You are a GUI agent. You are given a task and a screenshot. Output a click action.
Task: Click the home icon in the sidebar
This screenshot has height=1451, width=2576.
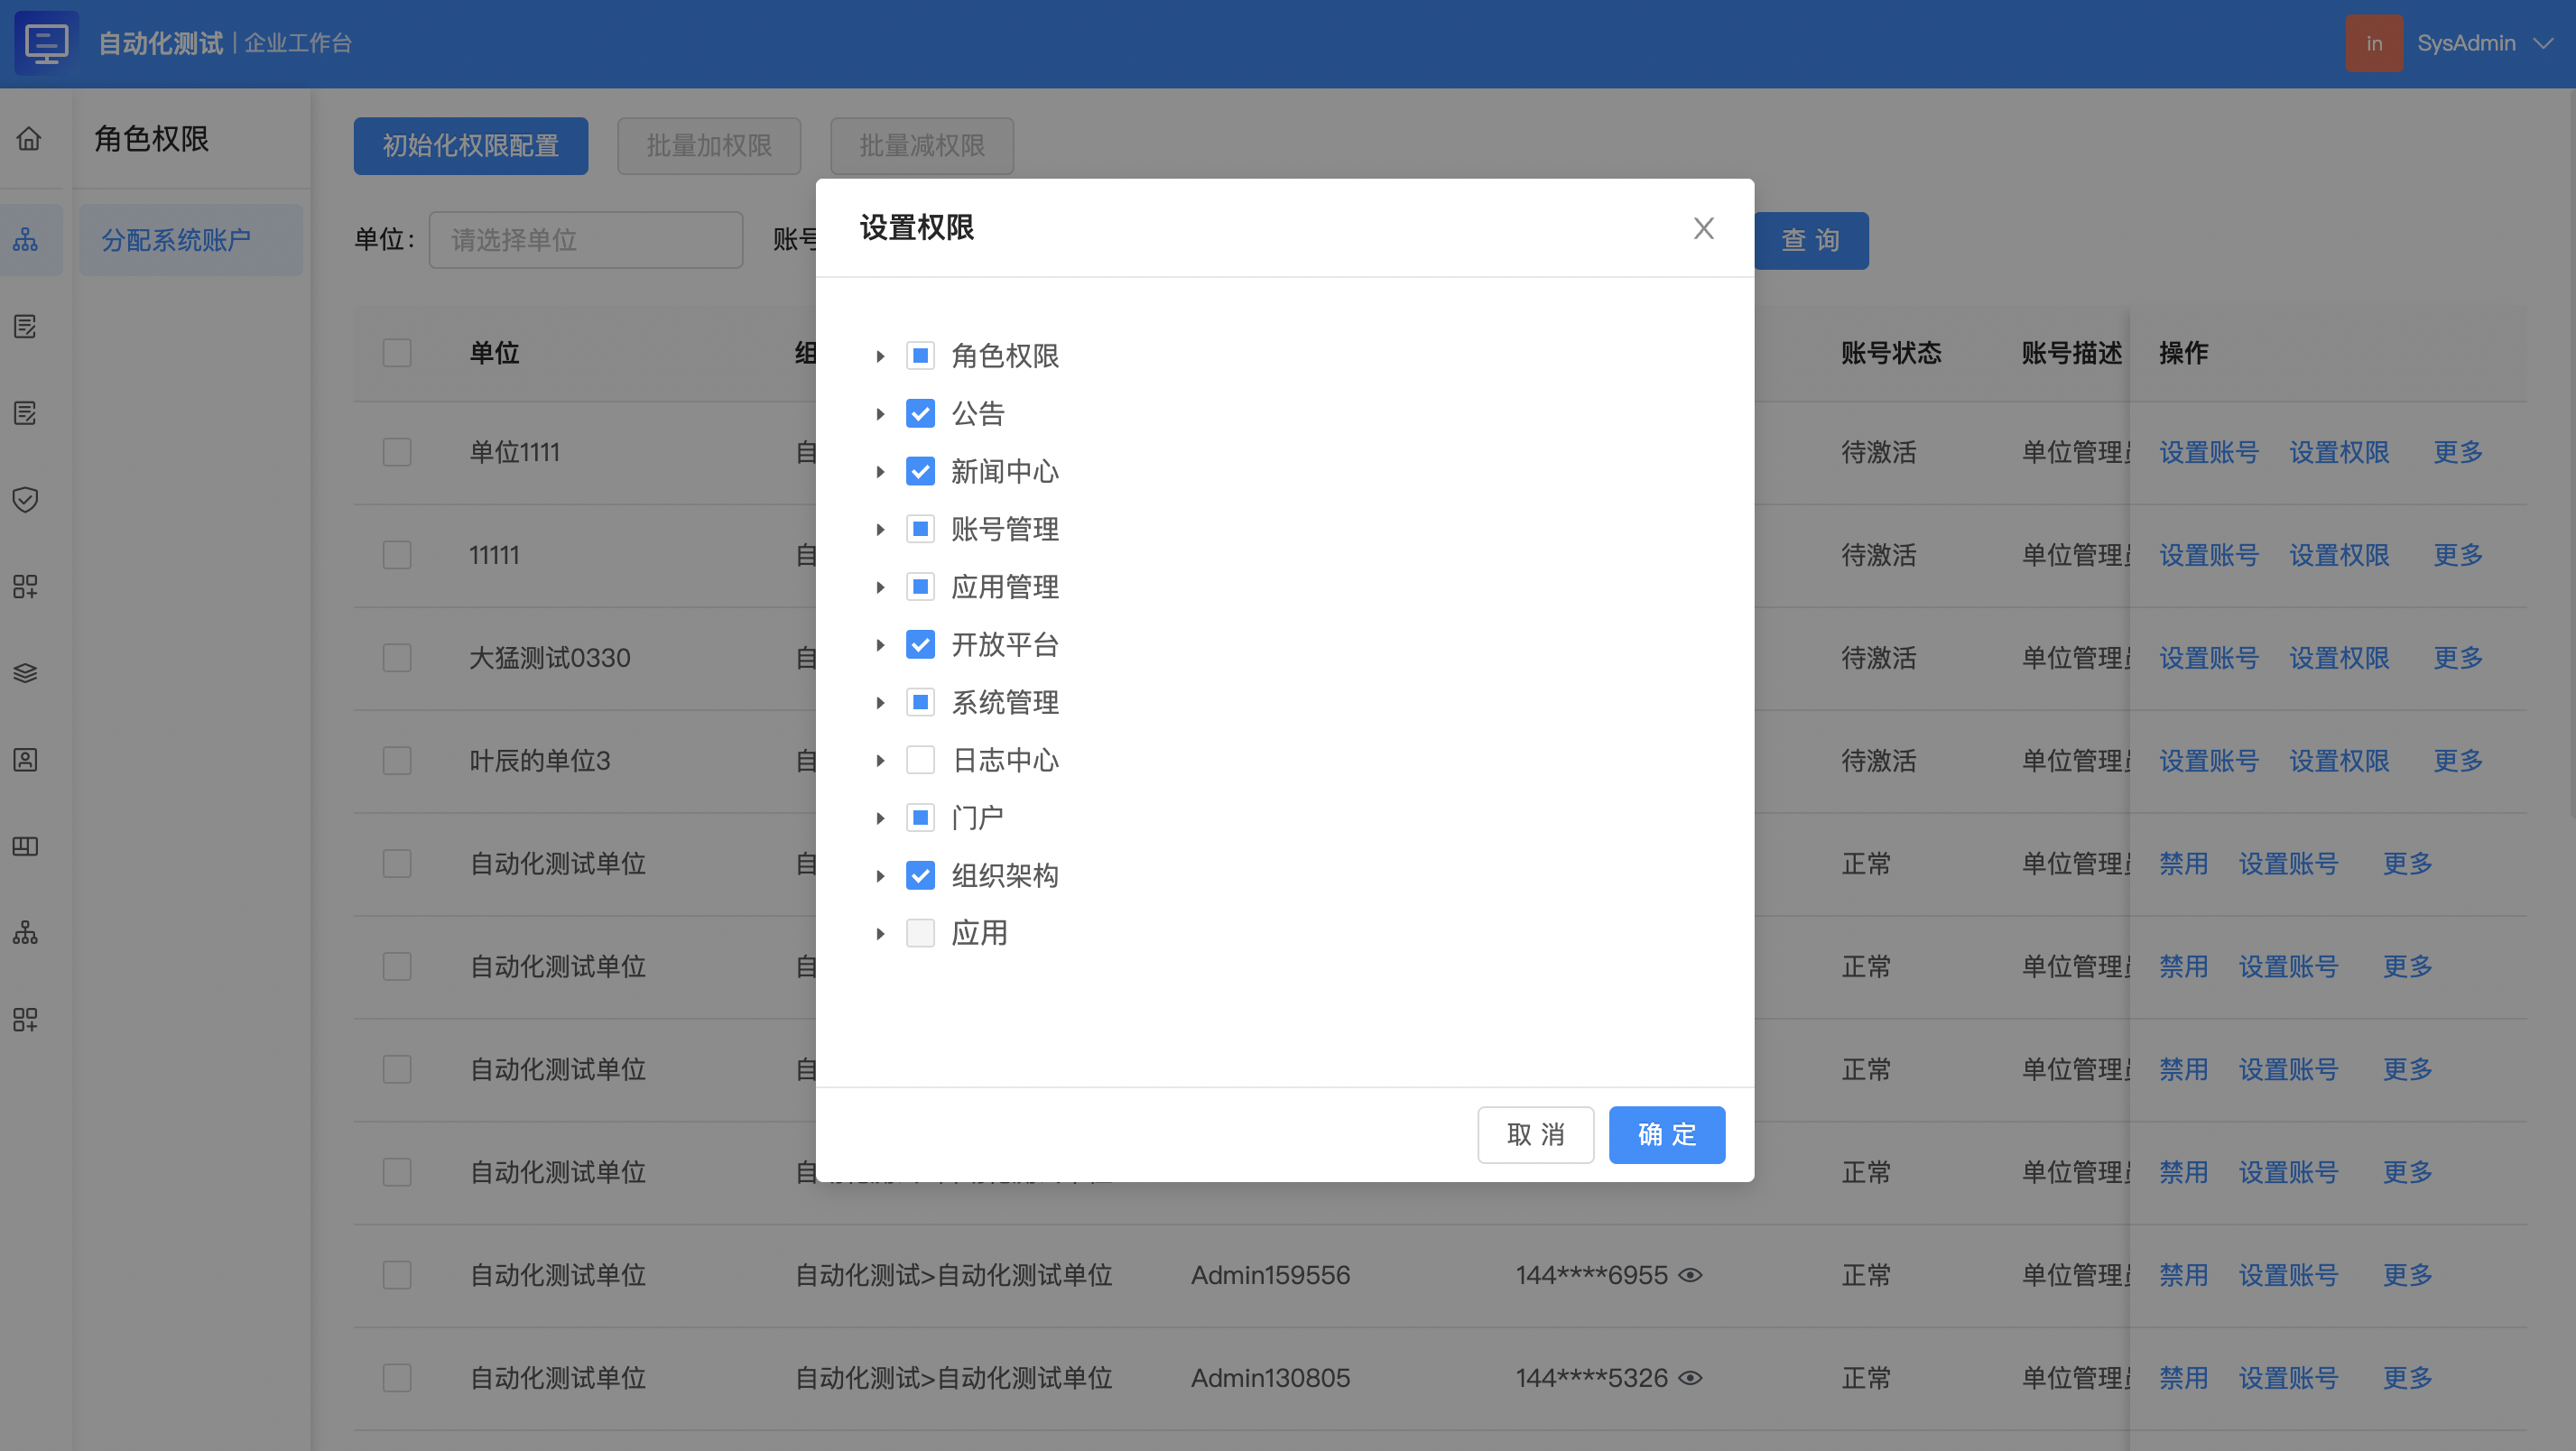[29, 138]
